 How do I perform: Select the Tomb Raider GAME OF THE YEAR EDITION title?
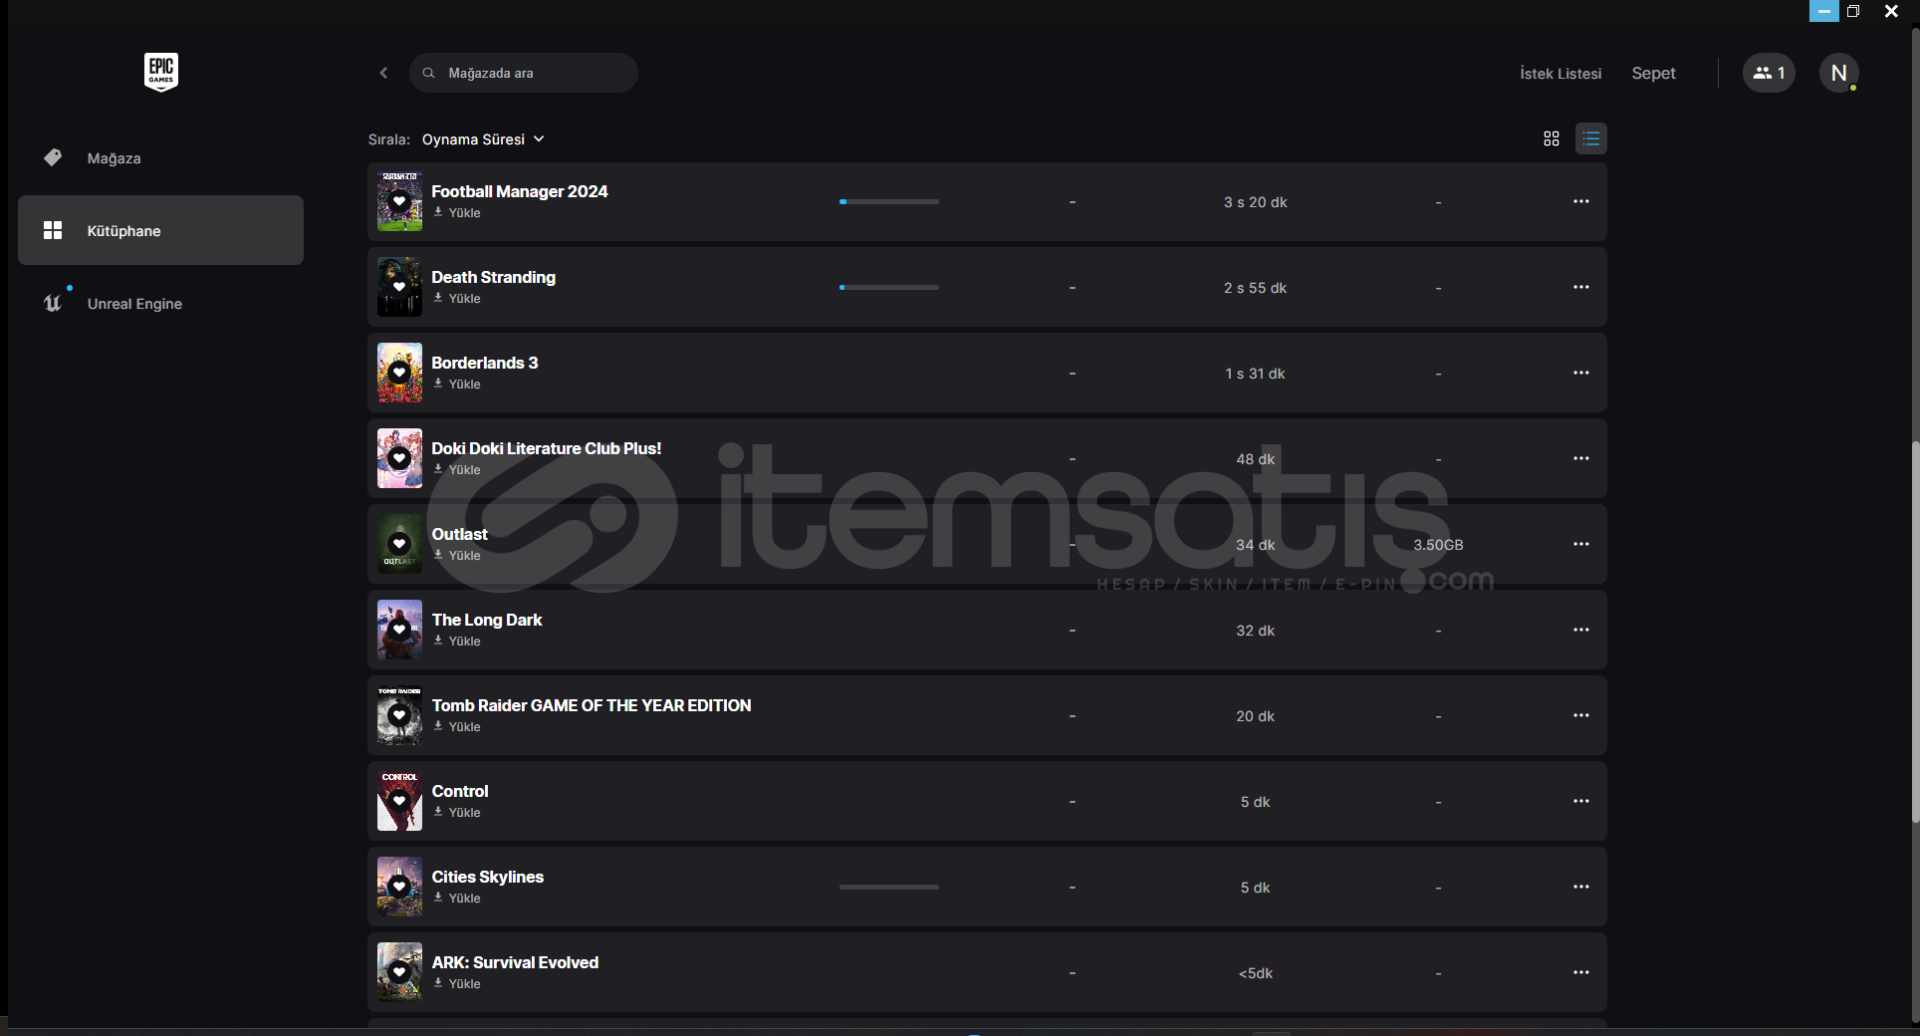tap(591, 706)
